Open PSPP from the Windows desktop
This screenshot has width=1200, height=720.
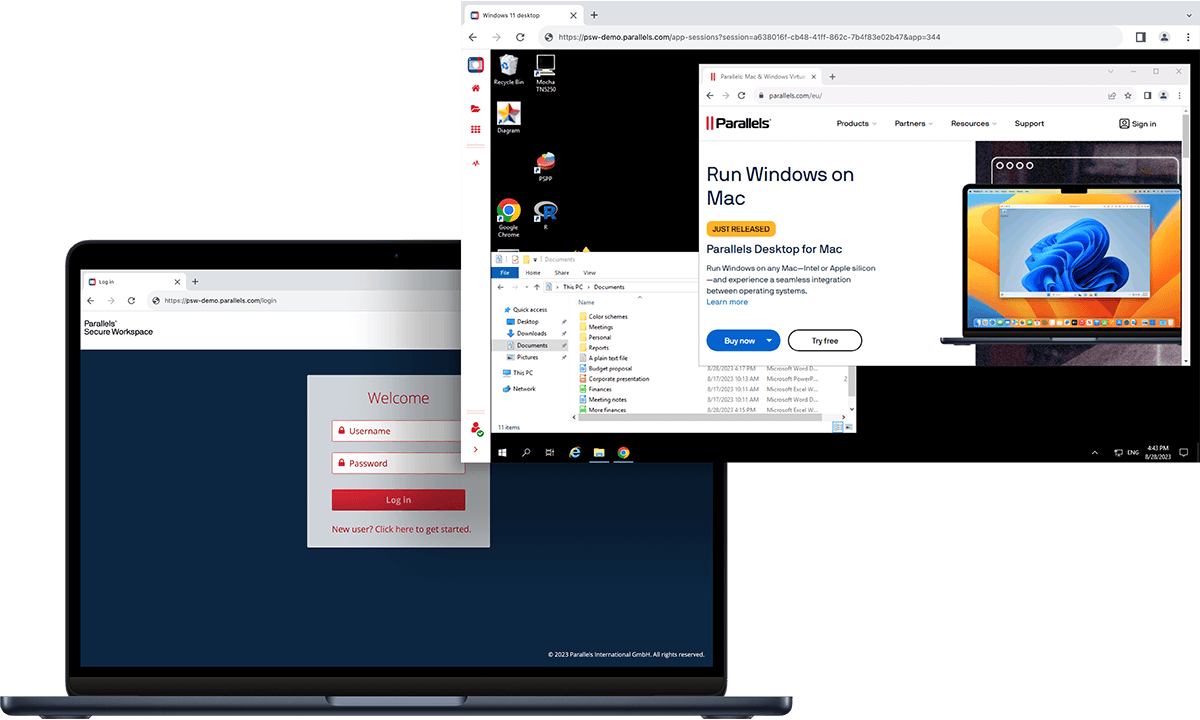545,165
